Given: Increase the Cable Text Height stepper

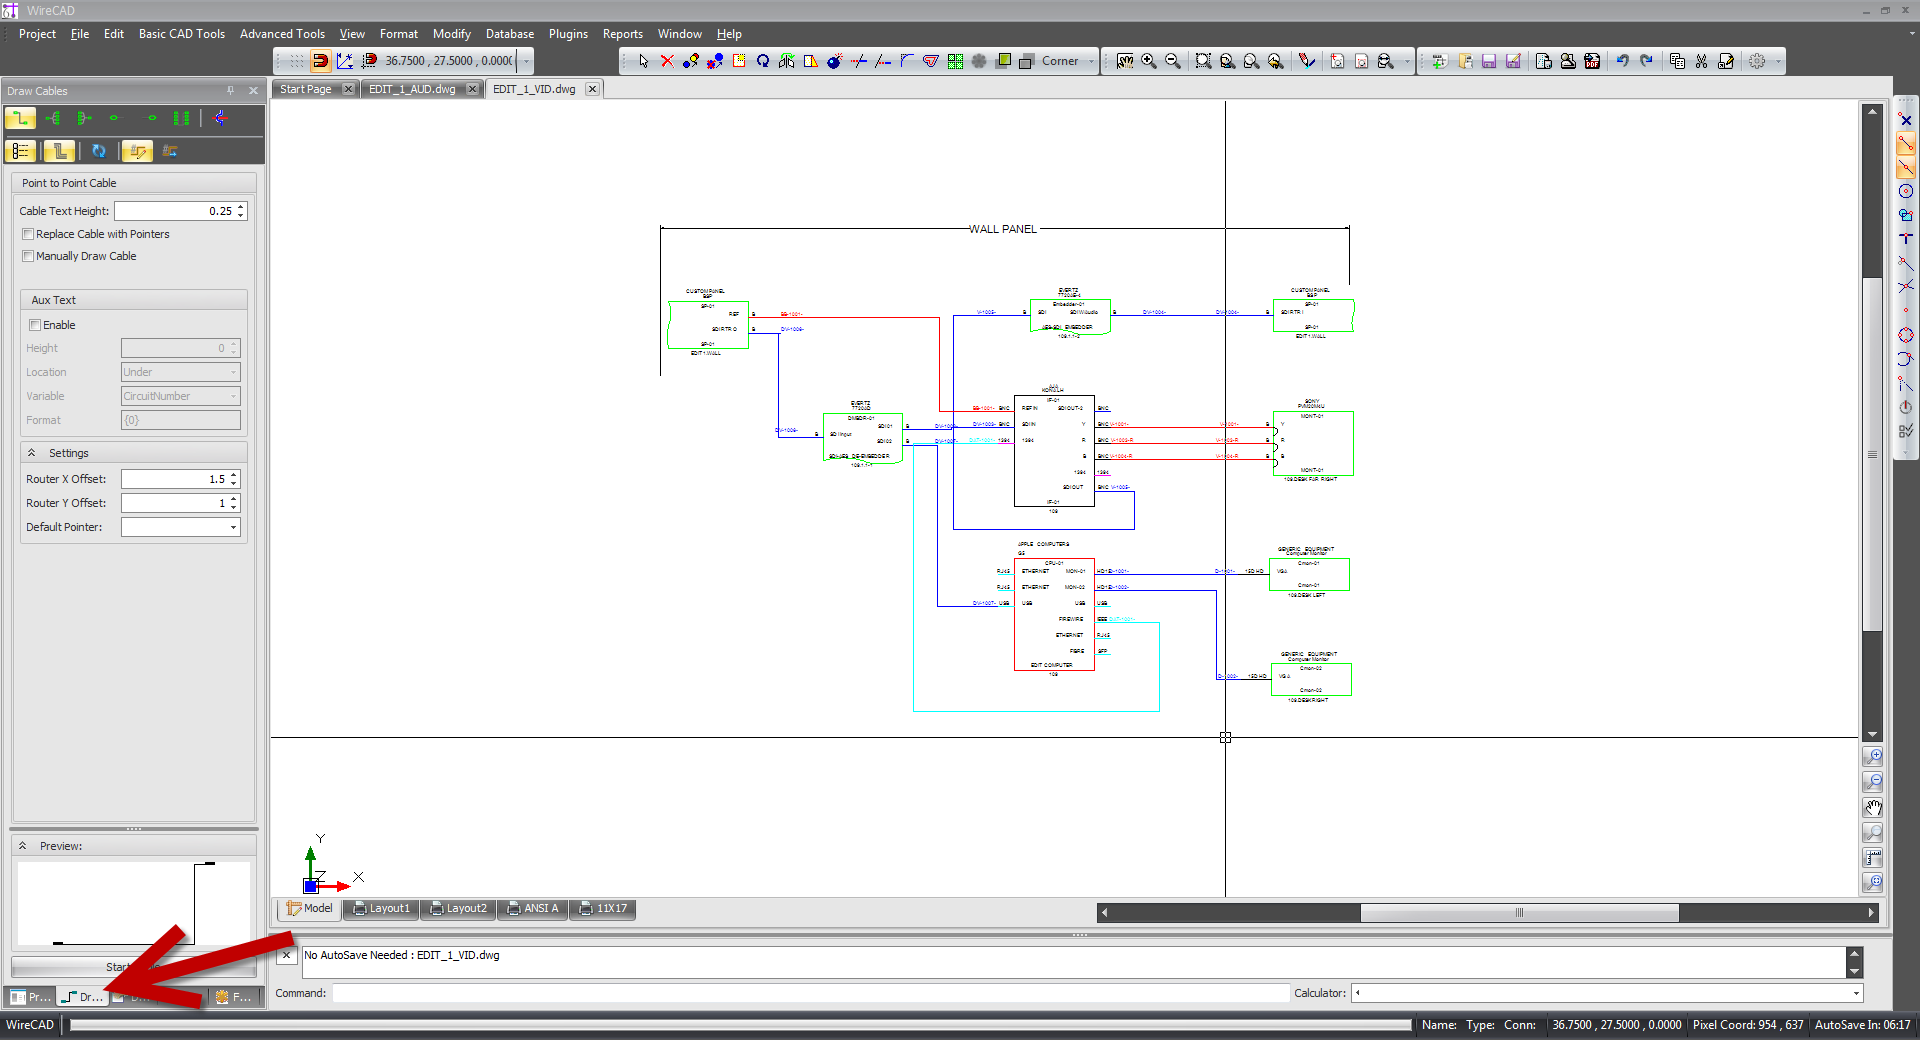Looking at the screenshot, I should [x=241, y=207].
